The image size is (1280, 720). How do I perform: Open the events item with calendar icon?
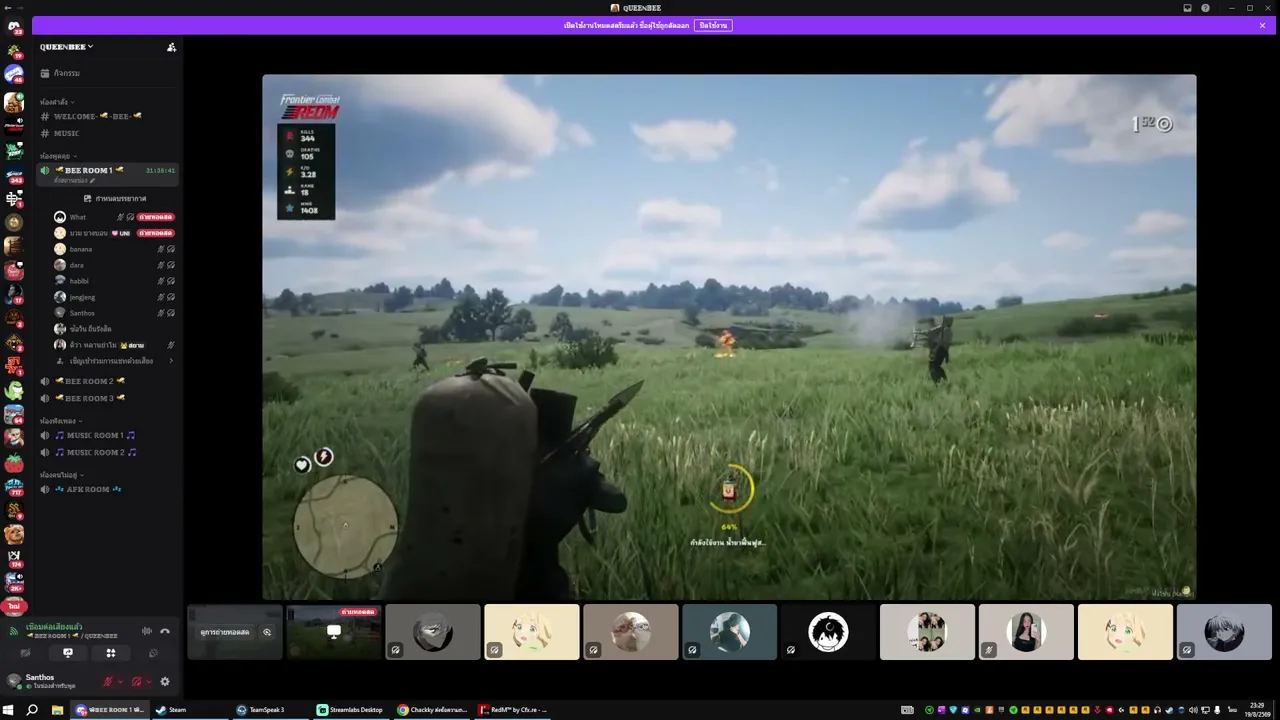[x=108, y=73]
